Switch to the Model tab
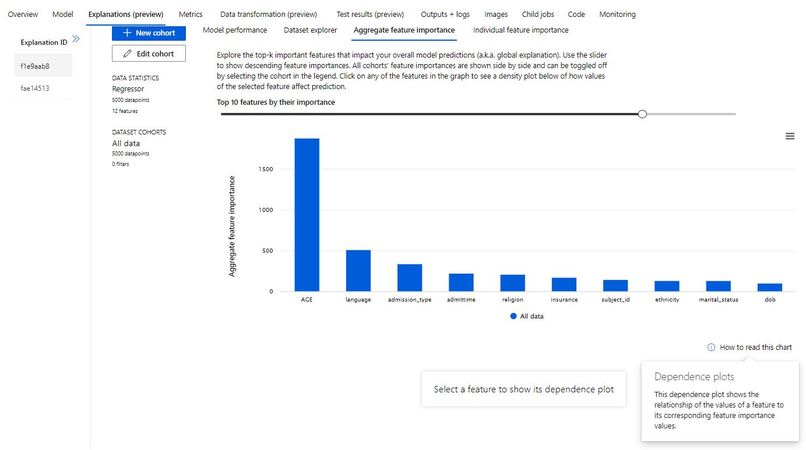Viewport: 806px width, 450px height. 63,14
